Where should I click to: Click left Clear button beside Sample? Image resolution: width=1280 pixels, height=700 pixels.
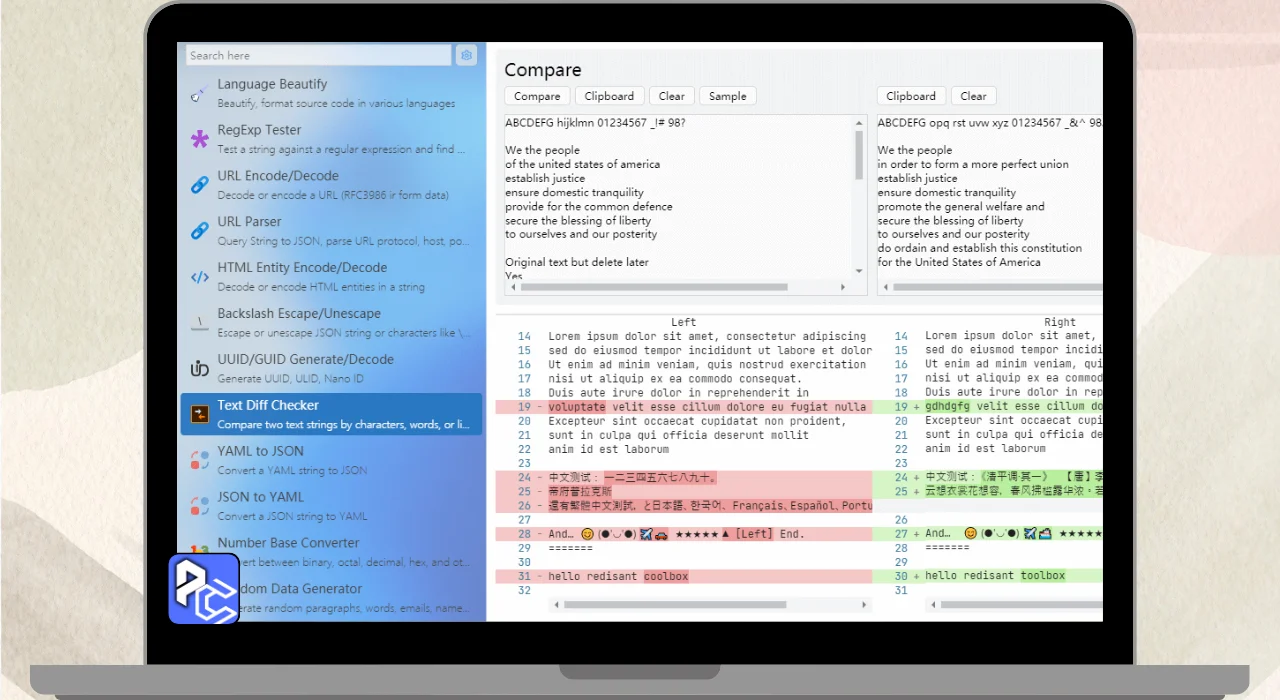pyautogui.click(x=672, y=96)
